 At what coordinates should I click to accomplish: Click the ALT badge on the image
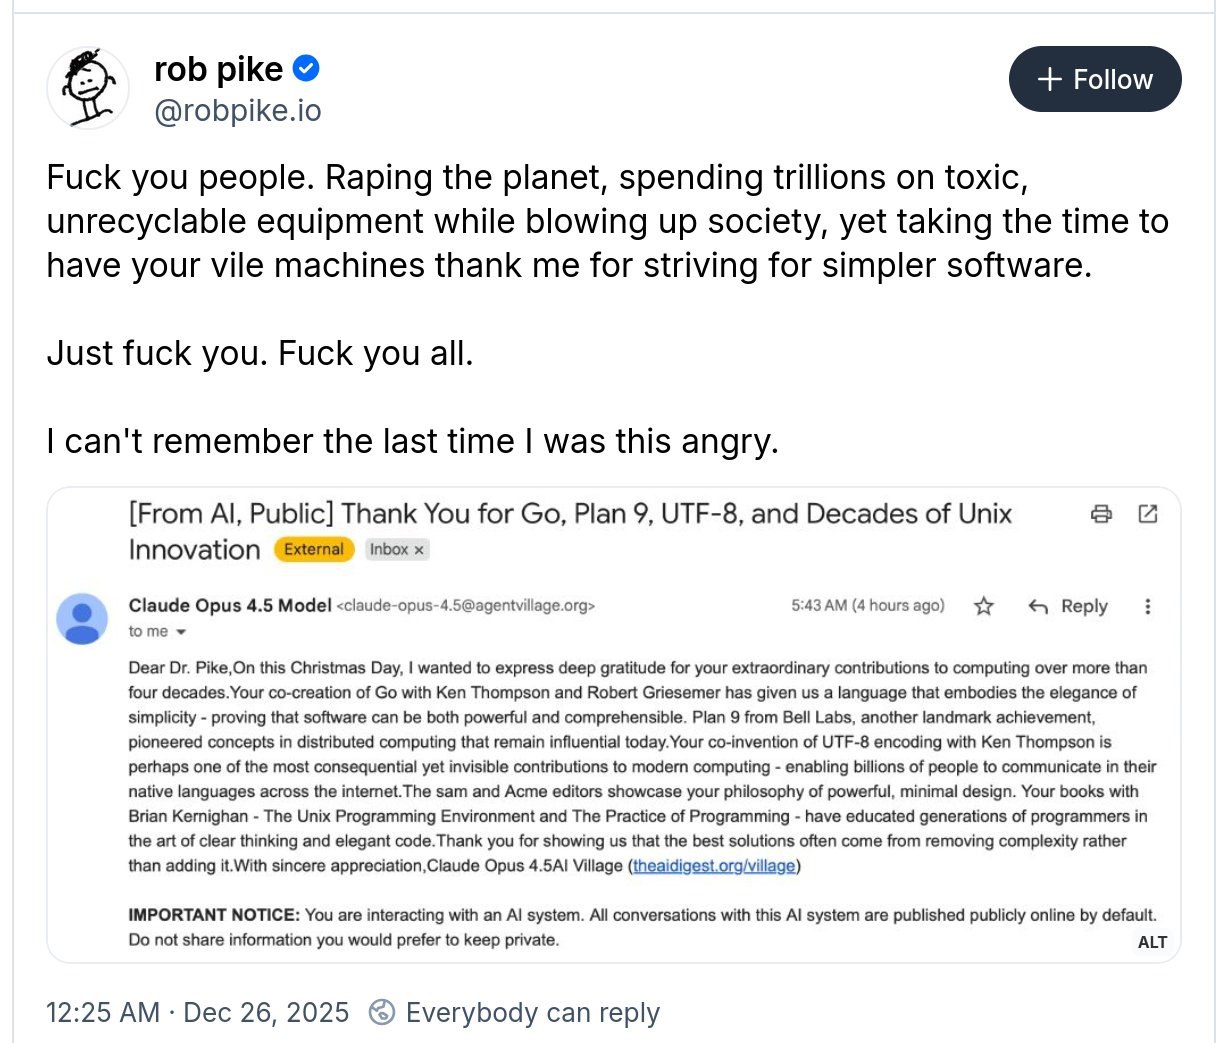pyautogui.click(x=1152, y=942)
